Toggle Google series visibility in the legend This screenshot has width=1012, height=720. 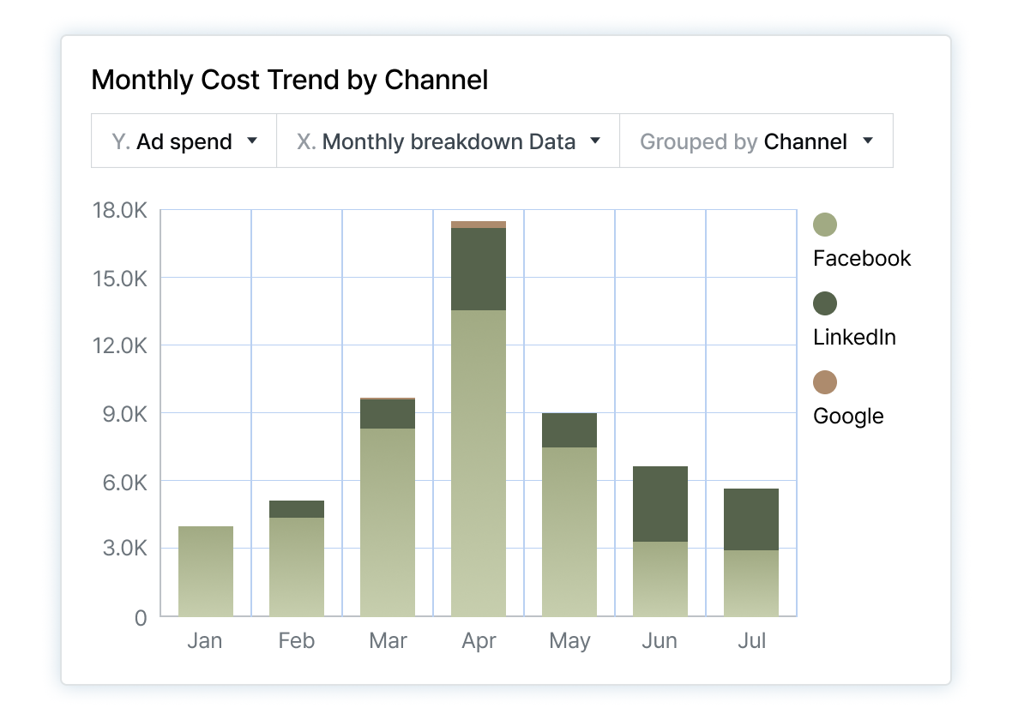pos(847,416)
